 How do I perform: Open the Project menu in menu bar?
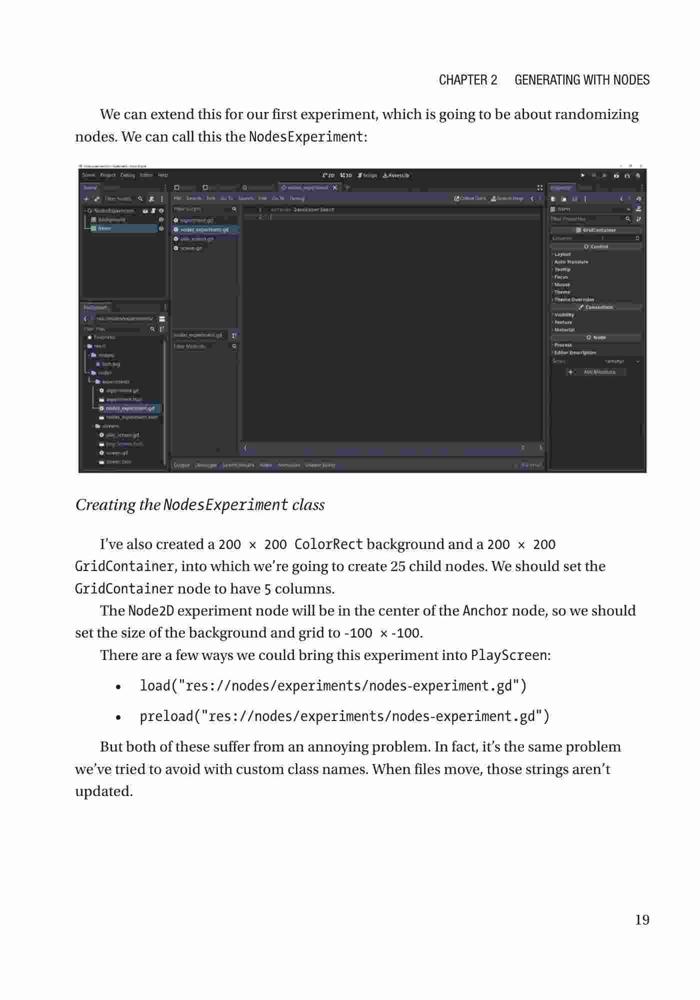pos(108,175)
